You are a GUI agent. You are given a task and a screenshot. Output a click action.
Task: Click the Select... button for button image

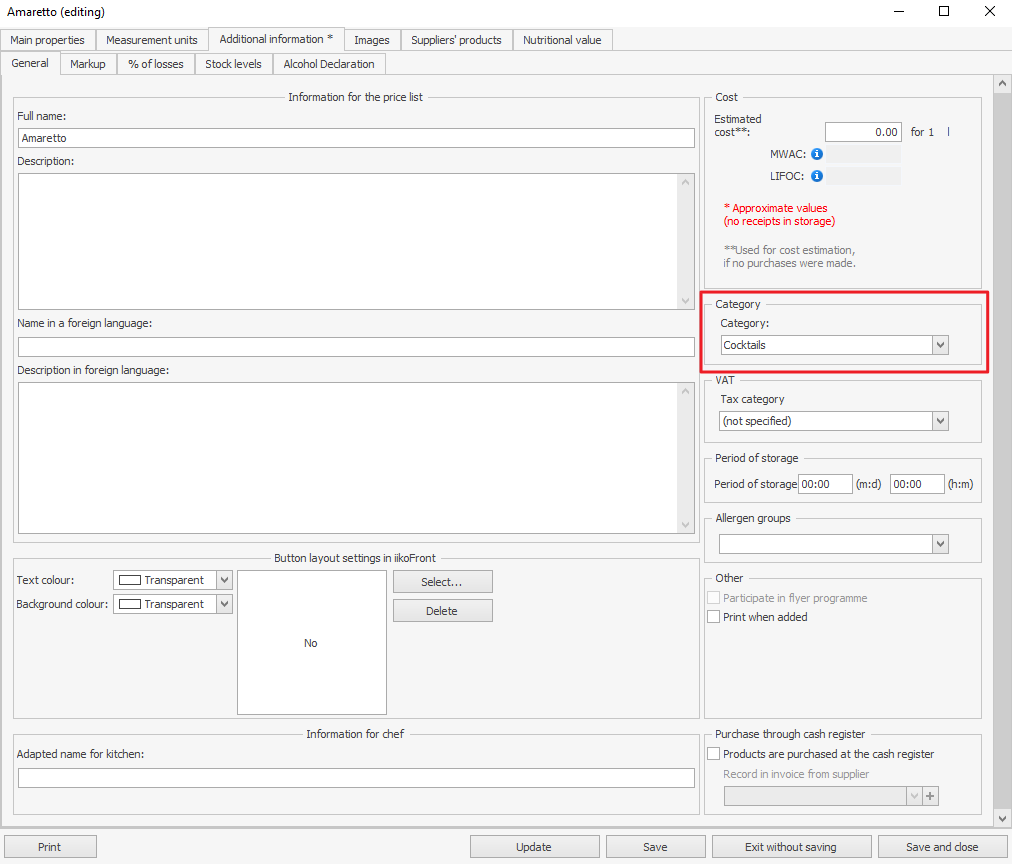tap(442, 582)
